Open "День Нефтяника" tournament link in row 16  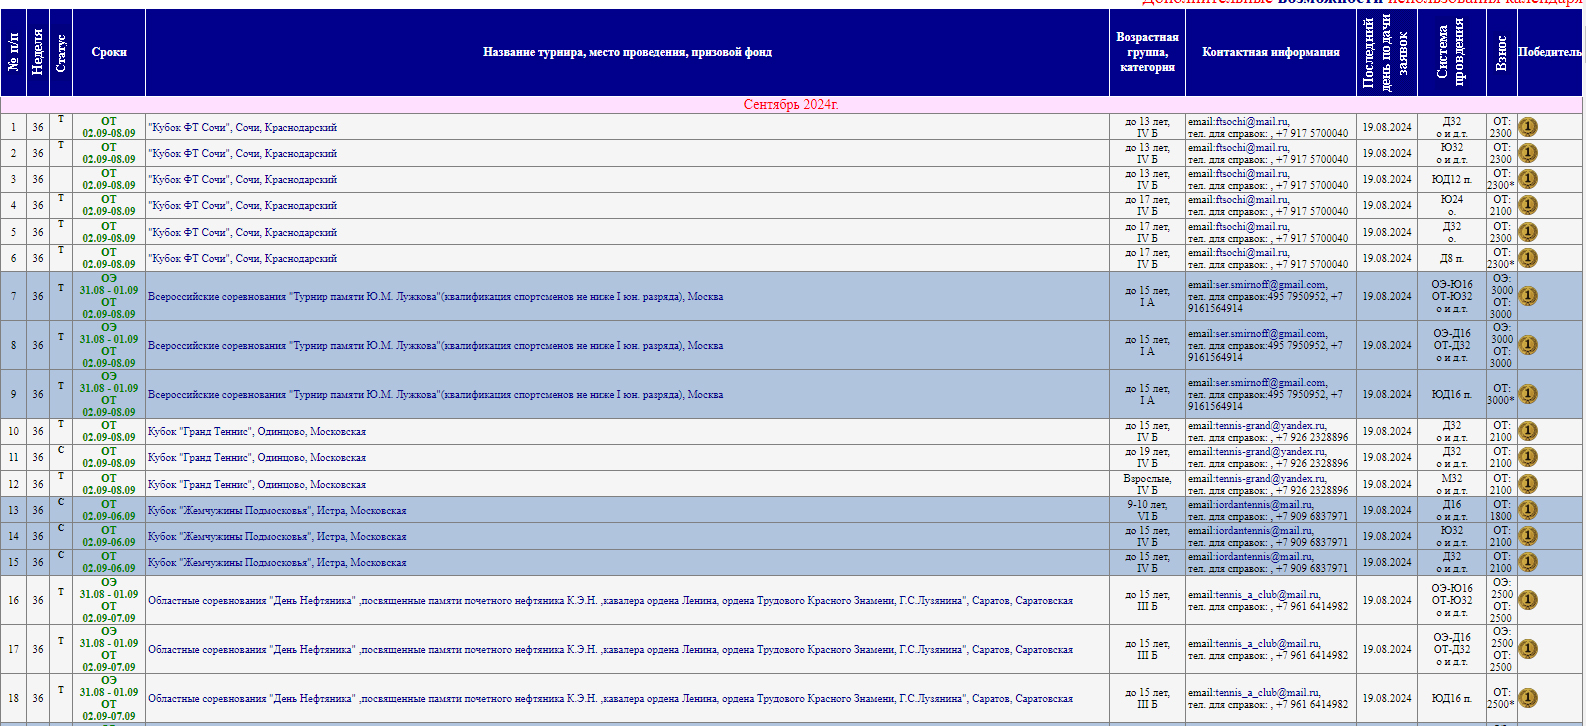610,600
